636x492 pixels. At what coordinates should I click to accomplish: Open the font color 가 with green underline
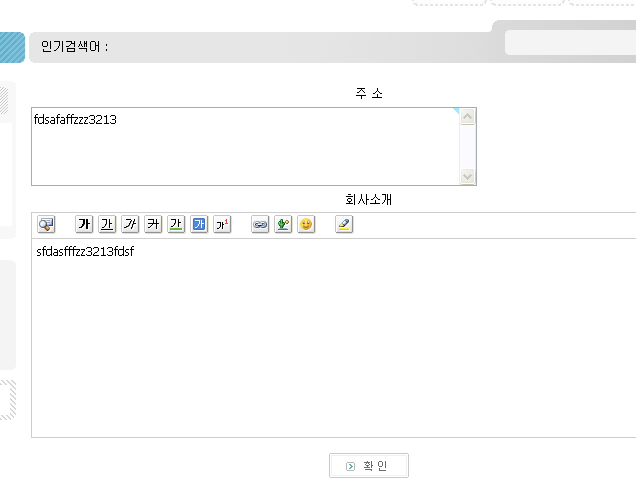pos(176,224)
